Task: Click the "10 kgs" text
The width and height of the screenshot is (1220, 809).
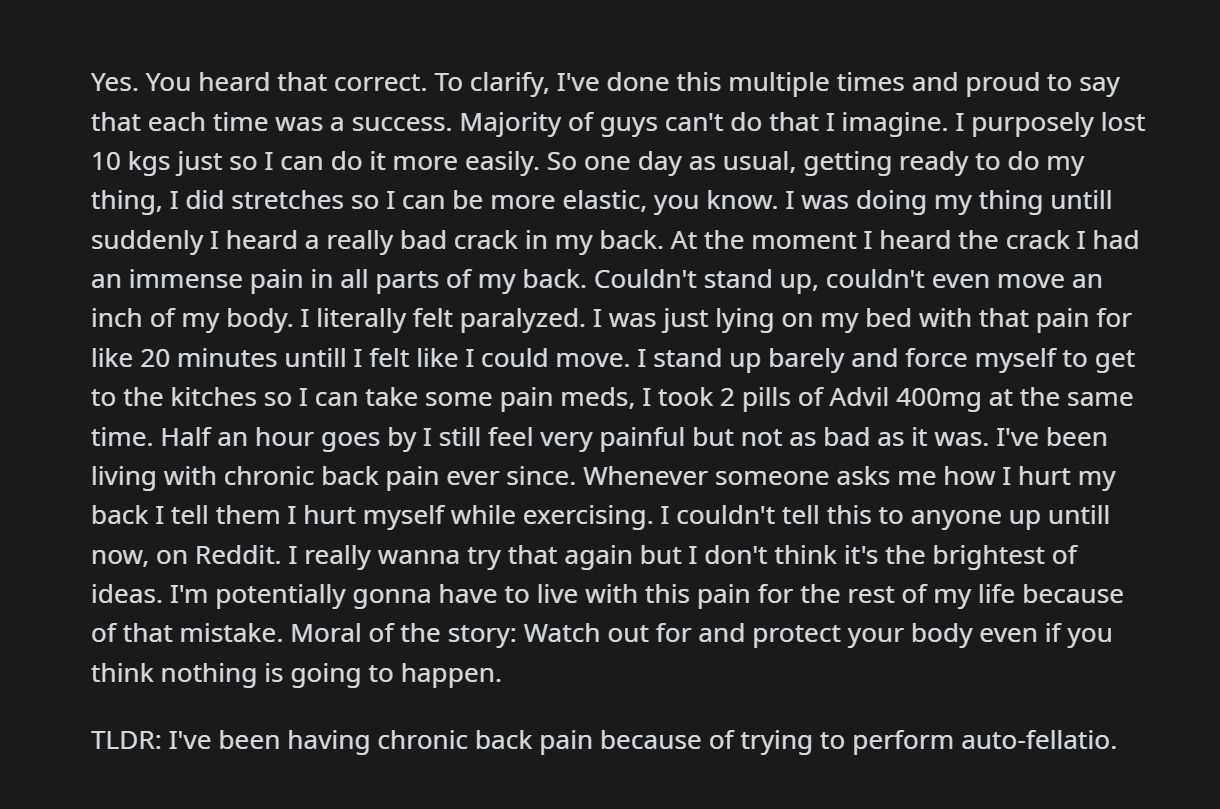Action: (130, 162)
